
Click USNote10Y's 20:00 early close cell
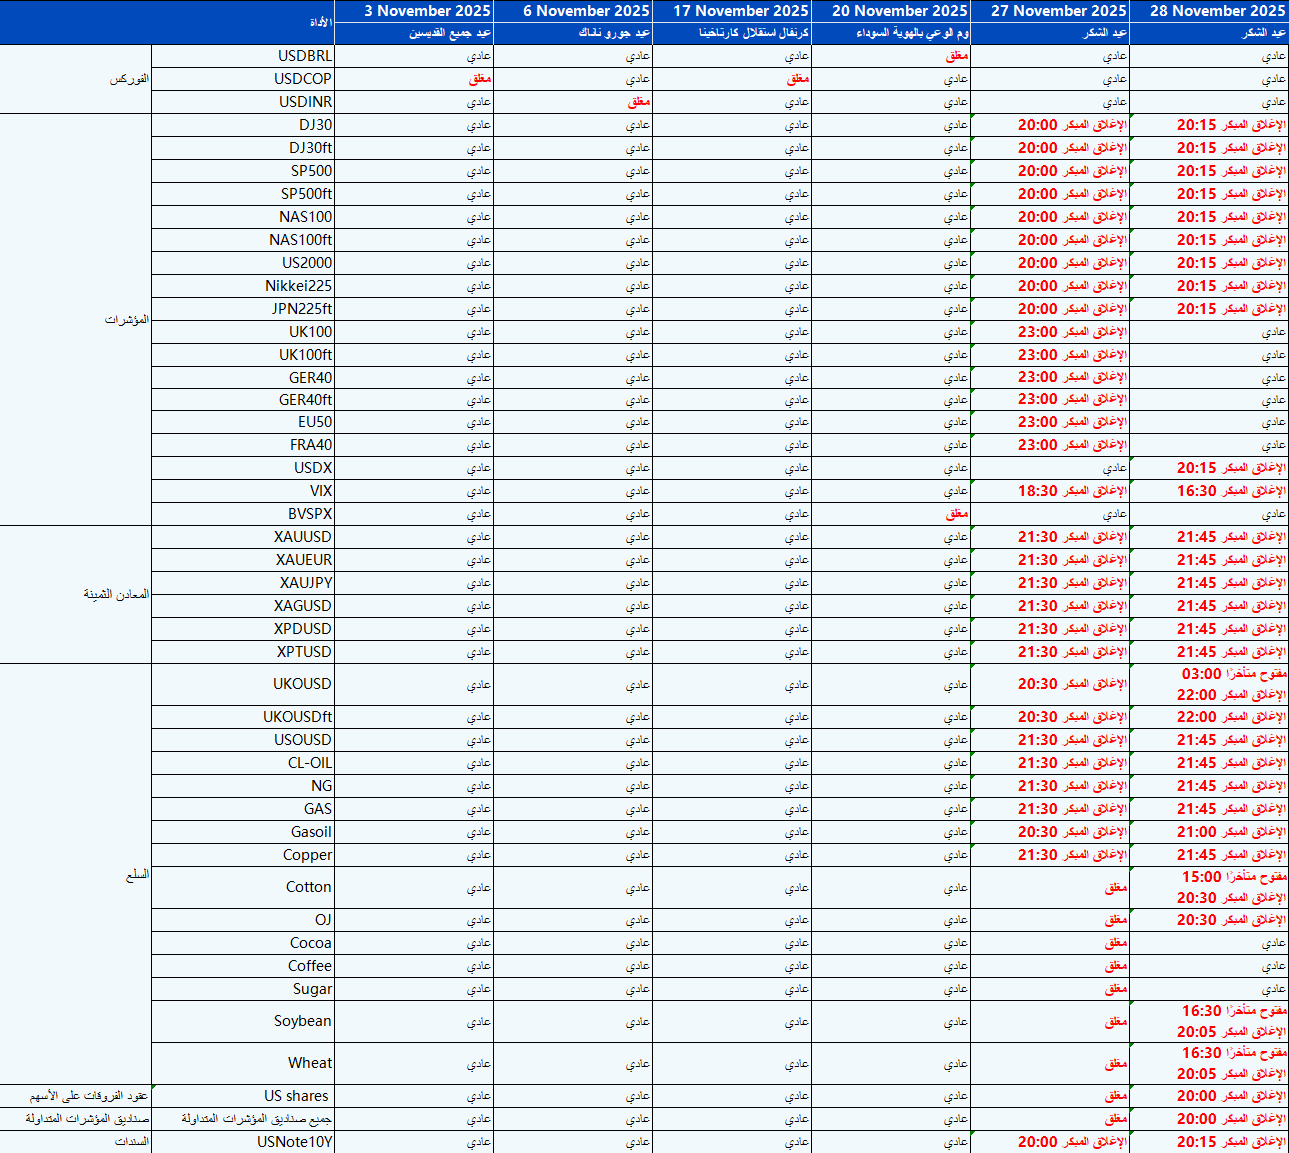1071,1142
